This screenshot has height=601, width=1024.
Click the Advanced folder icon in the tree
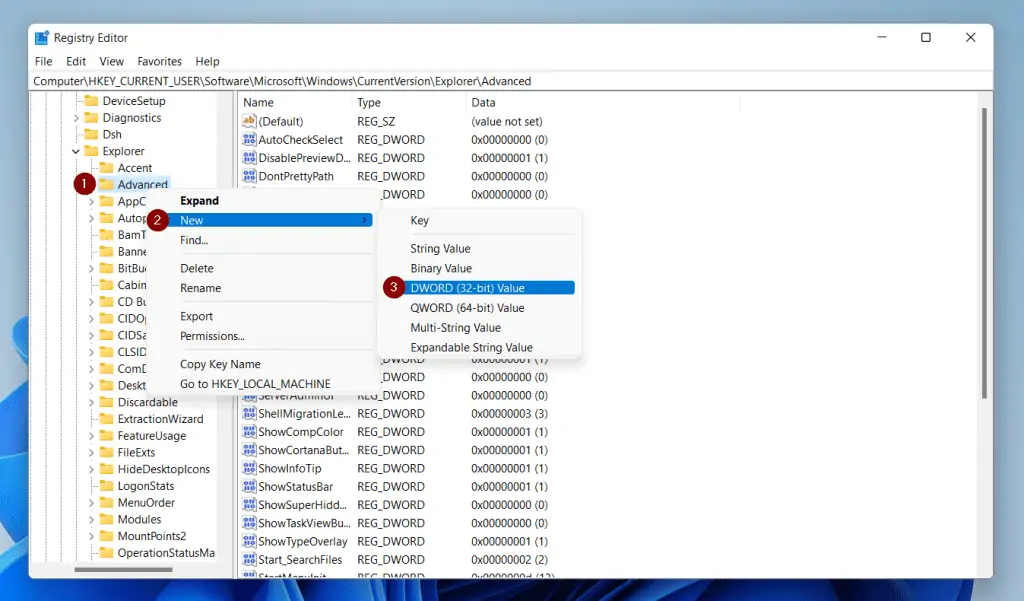coord(107,184)
